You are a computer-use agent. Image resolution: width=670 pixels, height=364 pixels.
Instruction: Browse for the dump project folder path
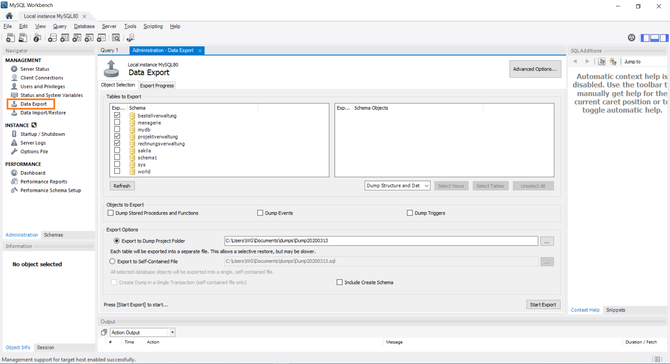pos(547,241)
